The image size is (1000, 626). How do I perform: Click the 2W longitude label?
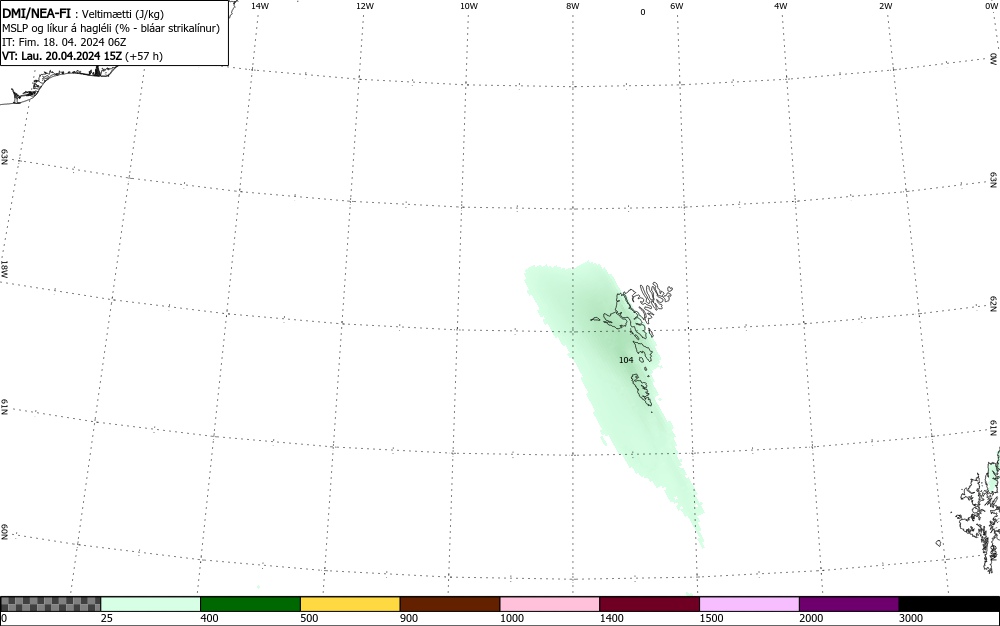[885, 6]
